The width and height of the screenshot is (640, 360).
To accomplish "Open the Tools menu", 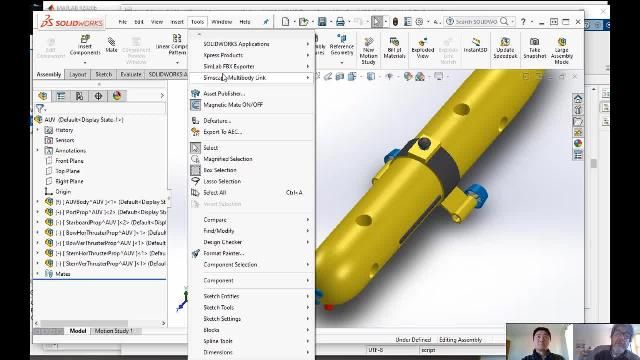I will point(198,22).
